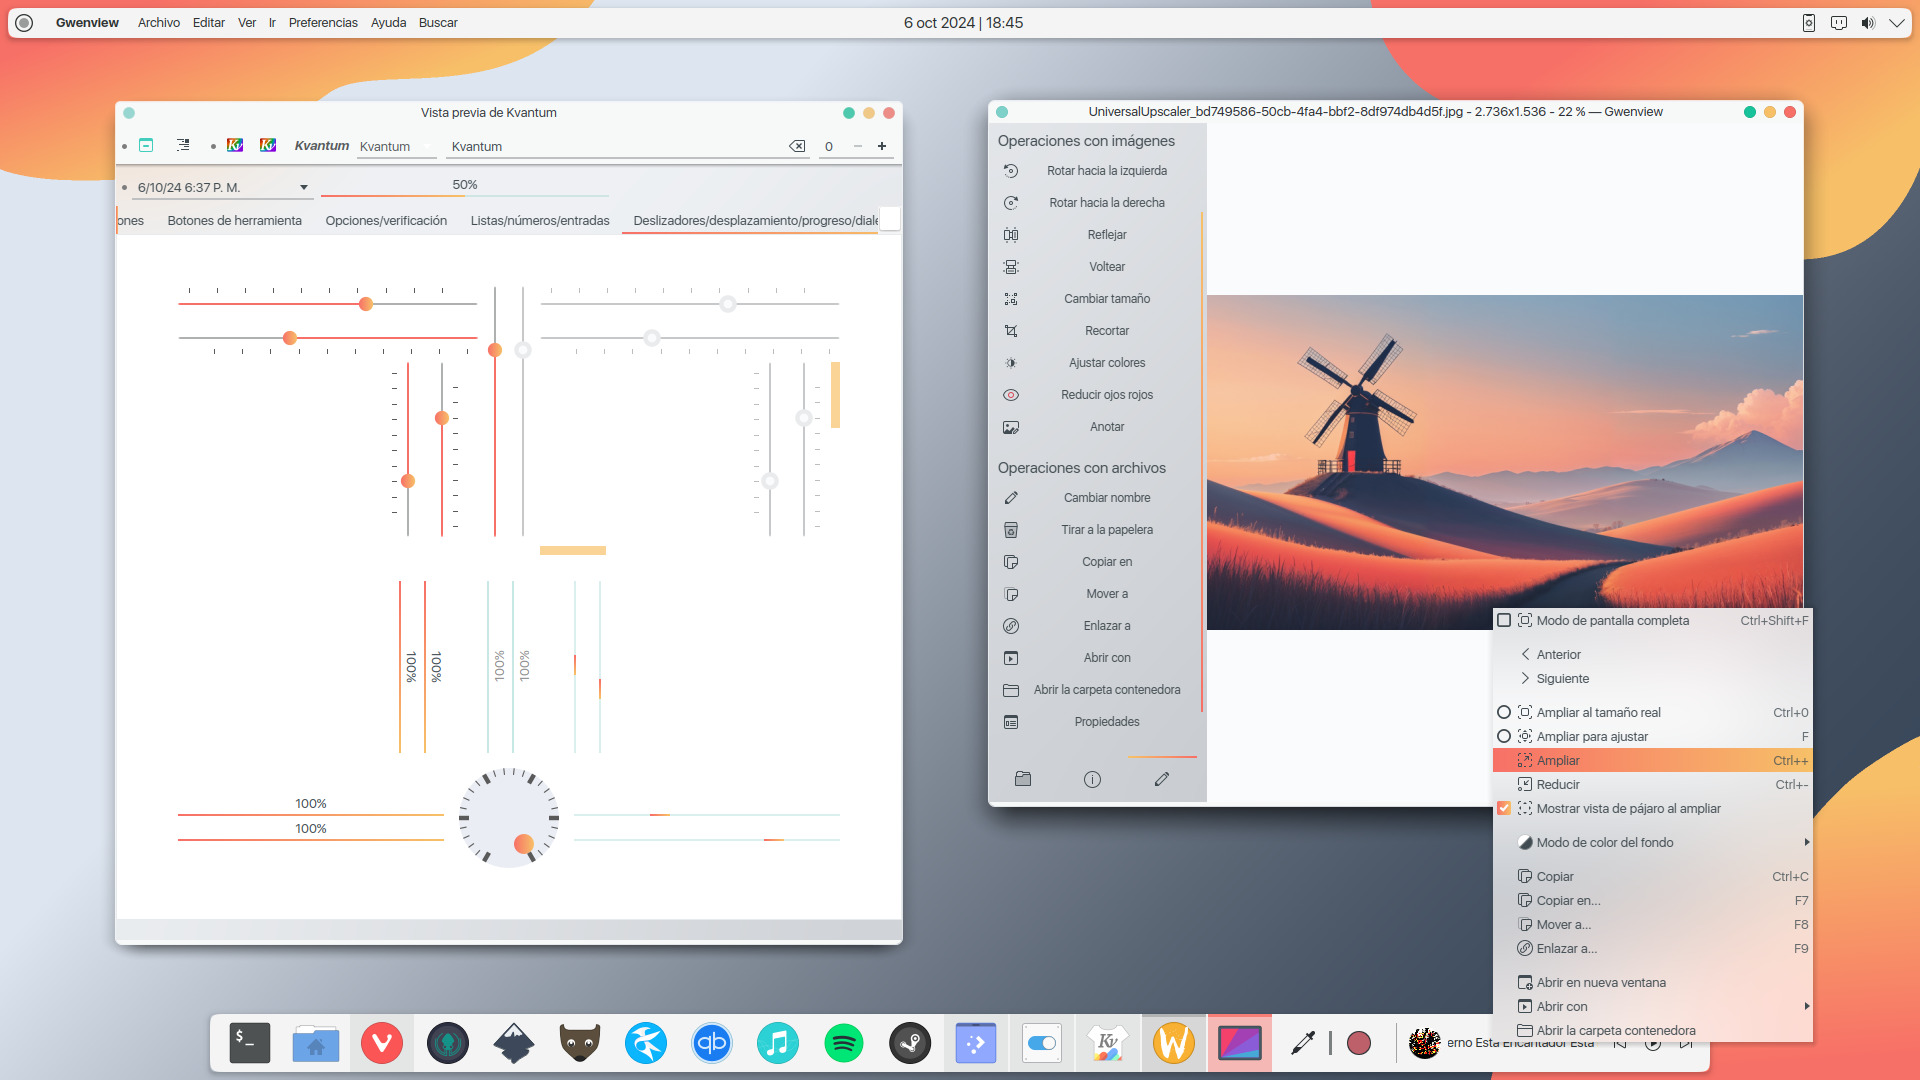1920x1080 pixels.
Task: Open Steam from the dock
Action: pyautogui.click(x=910, y=1043)
